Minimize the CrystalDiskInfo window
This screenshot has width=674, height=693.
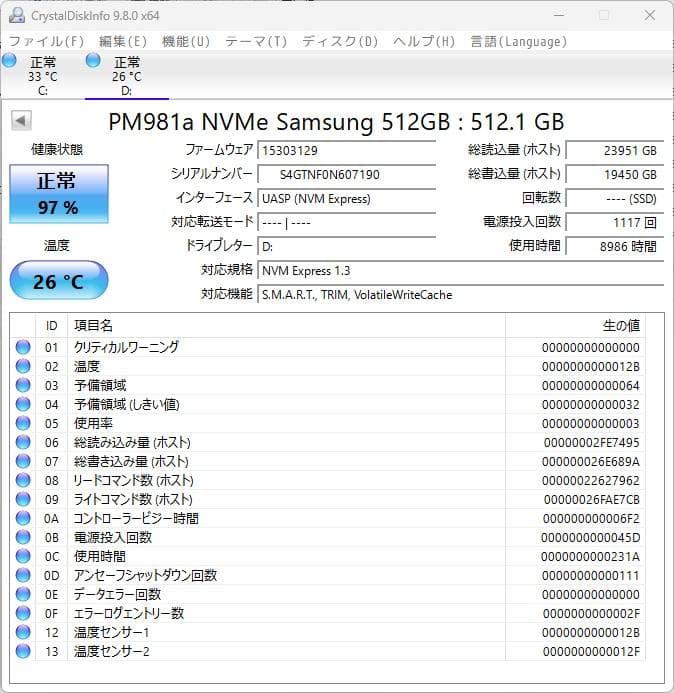pos(559,15)
